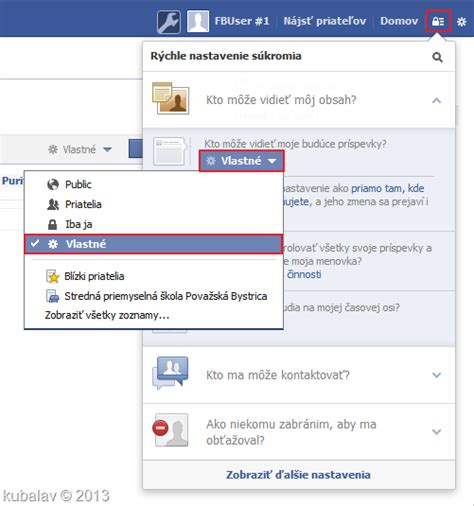Select the Public audience option

pyautogui.click(x=154, y=184)
